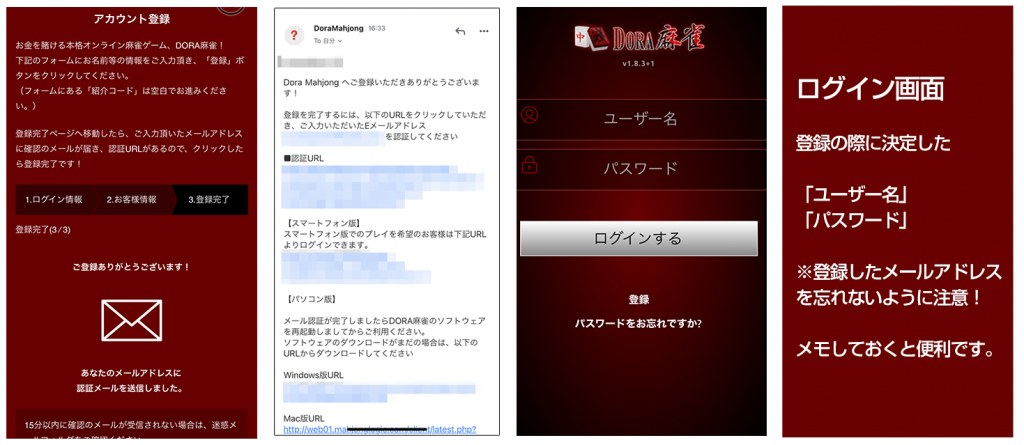1024x445 pixels.
Task: Click the DoraMahjong sender avatar icon
Action: [x=296, y=35]
